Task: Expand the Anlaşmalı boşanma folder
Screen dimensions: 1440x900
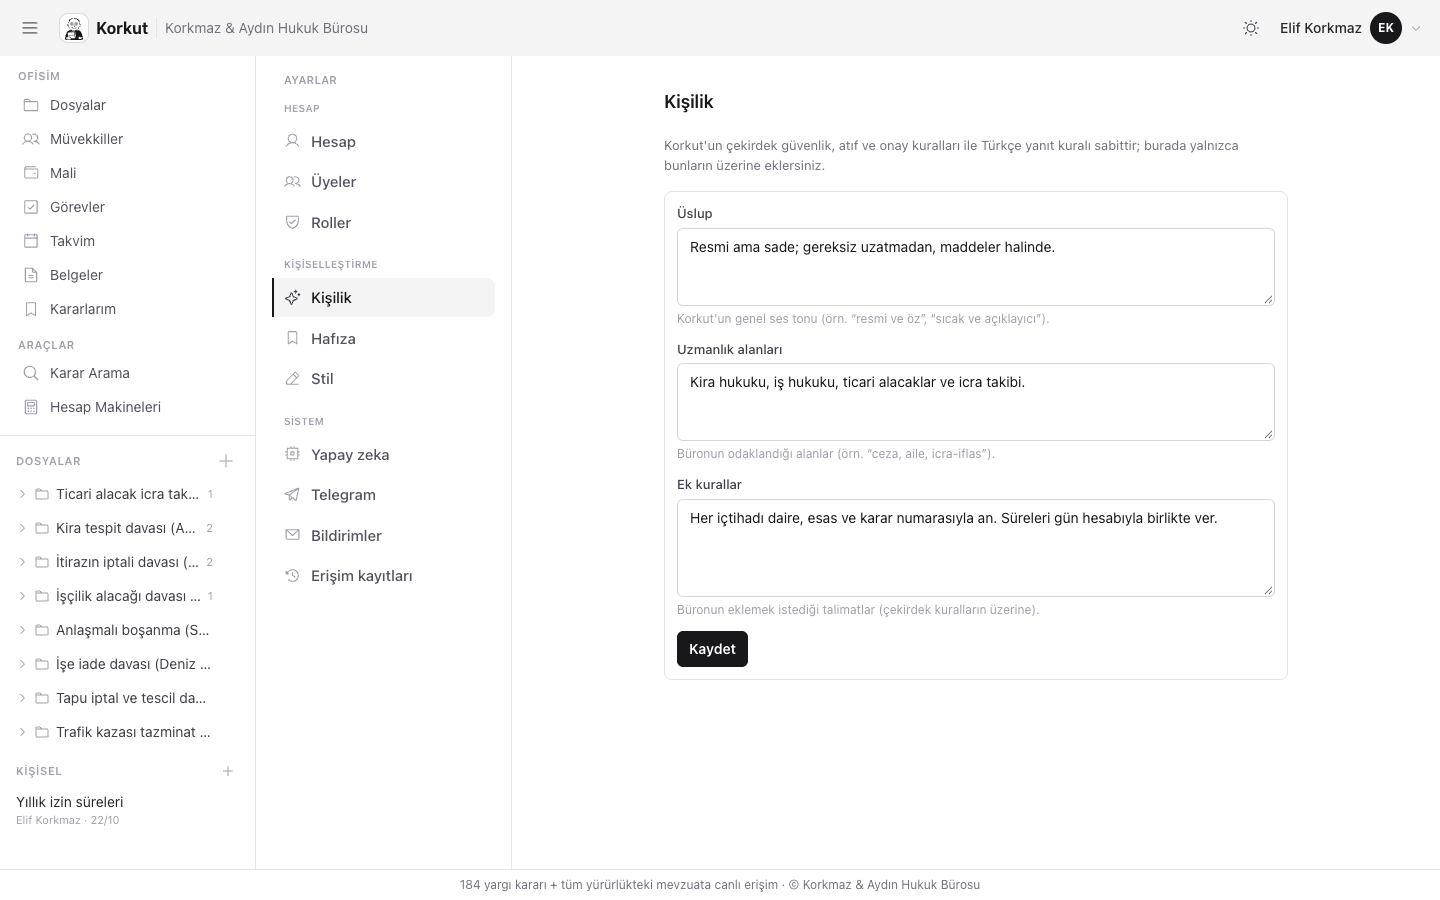Action: 22,630
